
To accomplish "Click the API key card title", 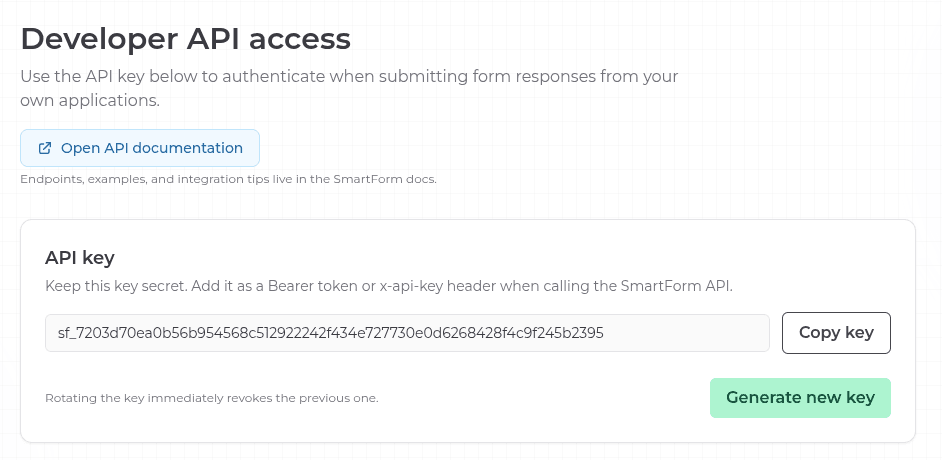I will point(81,257).
